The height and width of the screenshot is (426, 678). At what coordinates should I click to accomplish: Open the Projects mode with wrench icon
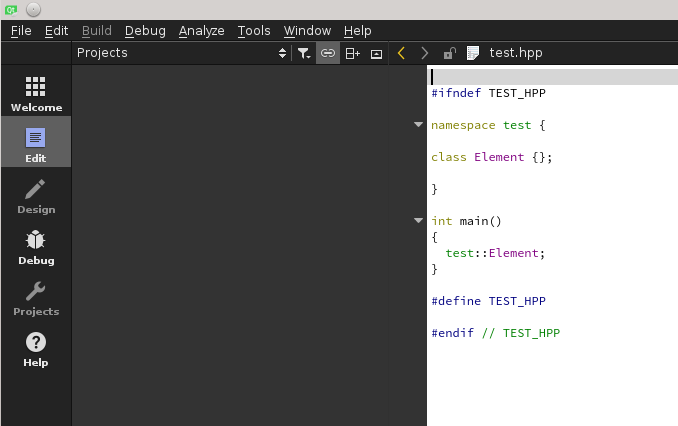[36, 299]
